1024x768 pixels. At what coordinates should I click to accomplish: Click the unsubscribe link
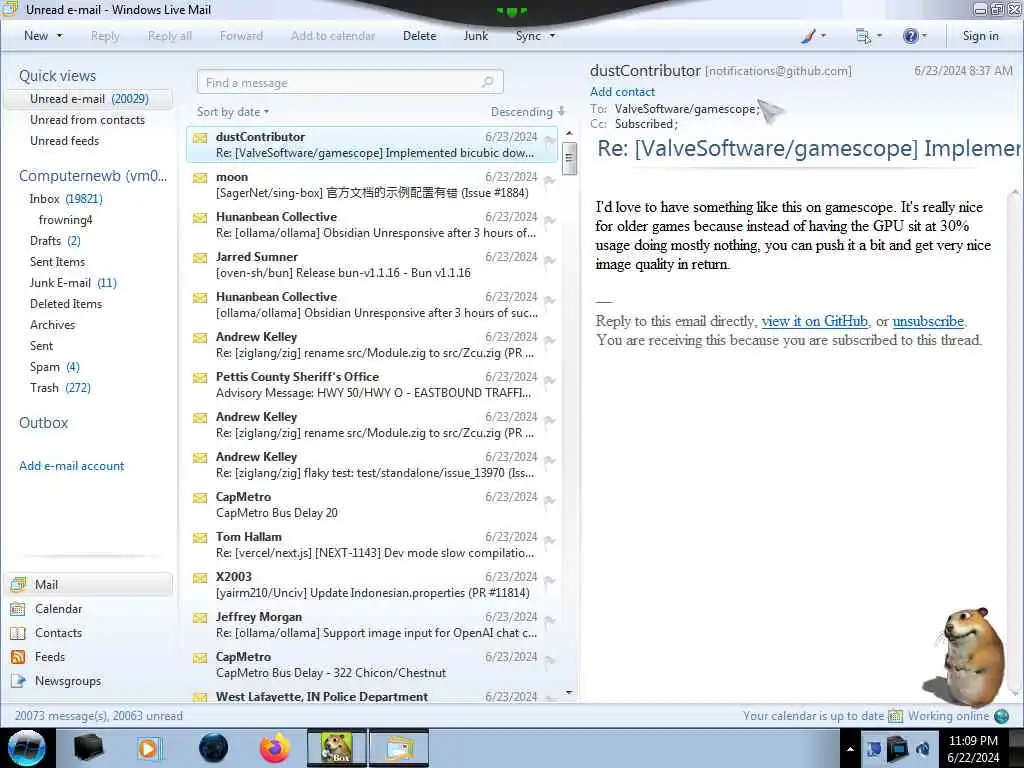[928, 321]
